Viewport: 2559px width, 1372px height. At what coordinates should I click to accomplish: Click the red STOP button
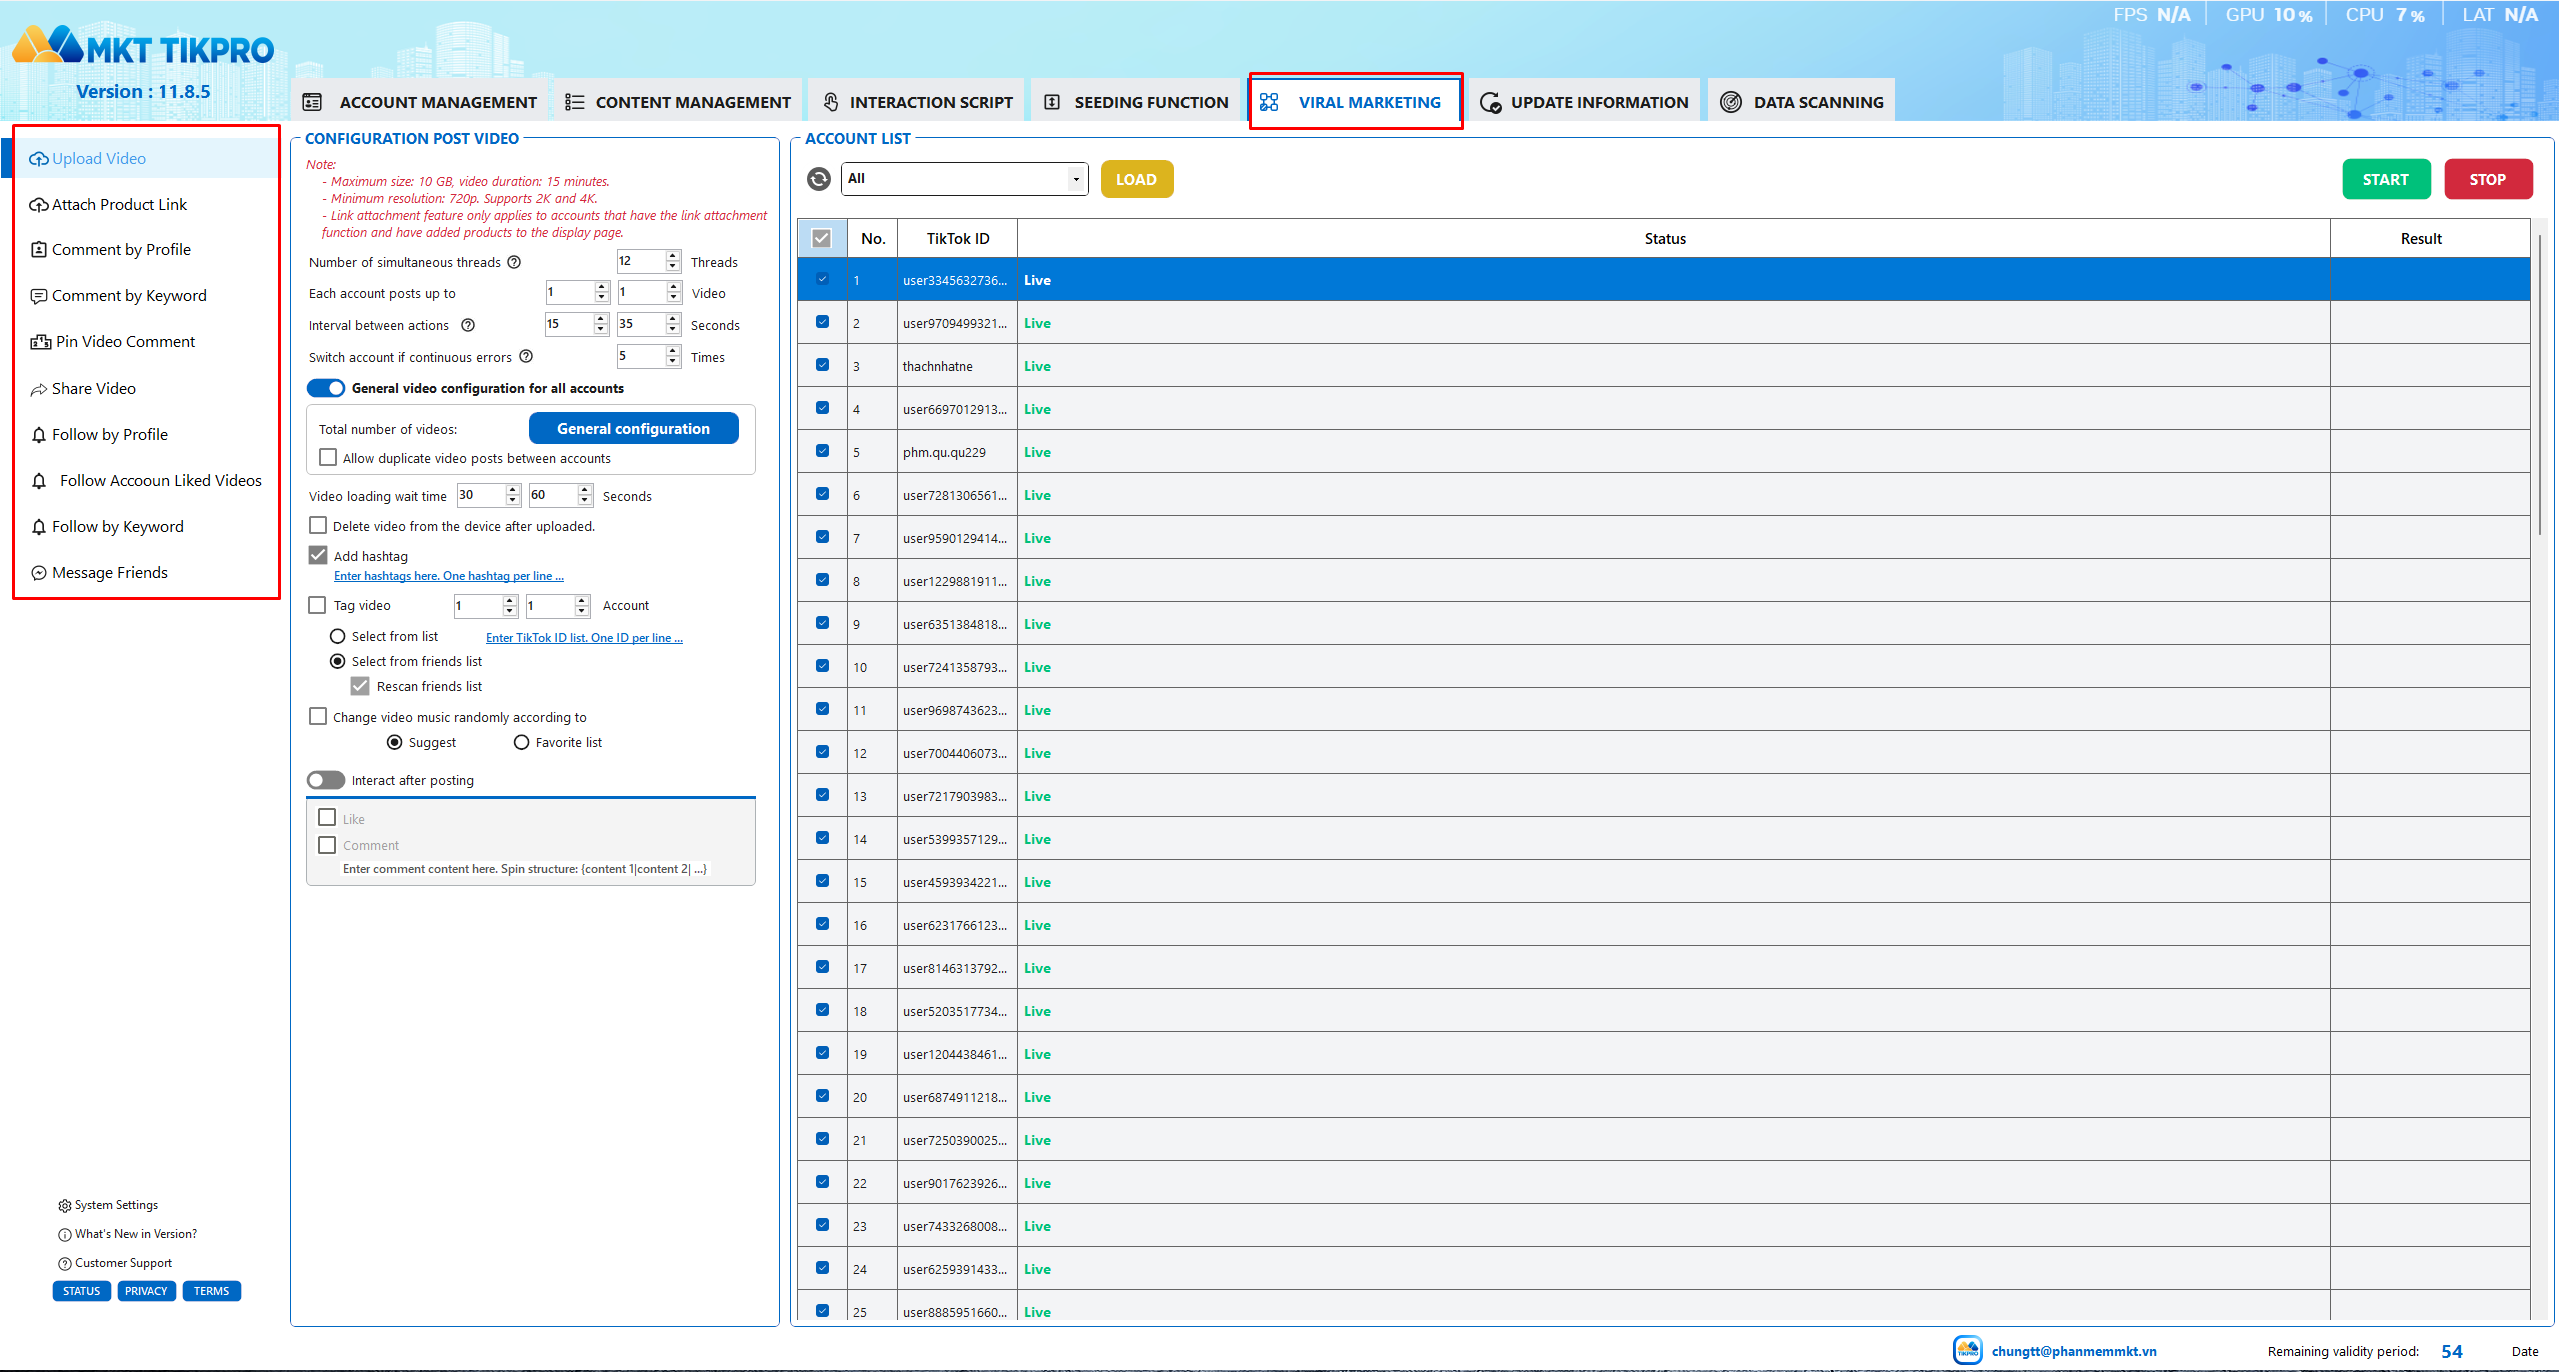2487,179
